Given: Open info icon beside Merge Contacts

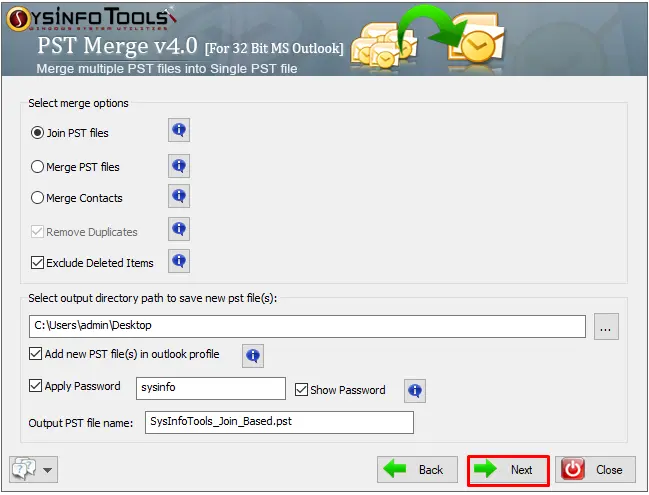Looking at the screenshot, I should tap(179, 196).
